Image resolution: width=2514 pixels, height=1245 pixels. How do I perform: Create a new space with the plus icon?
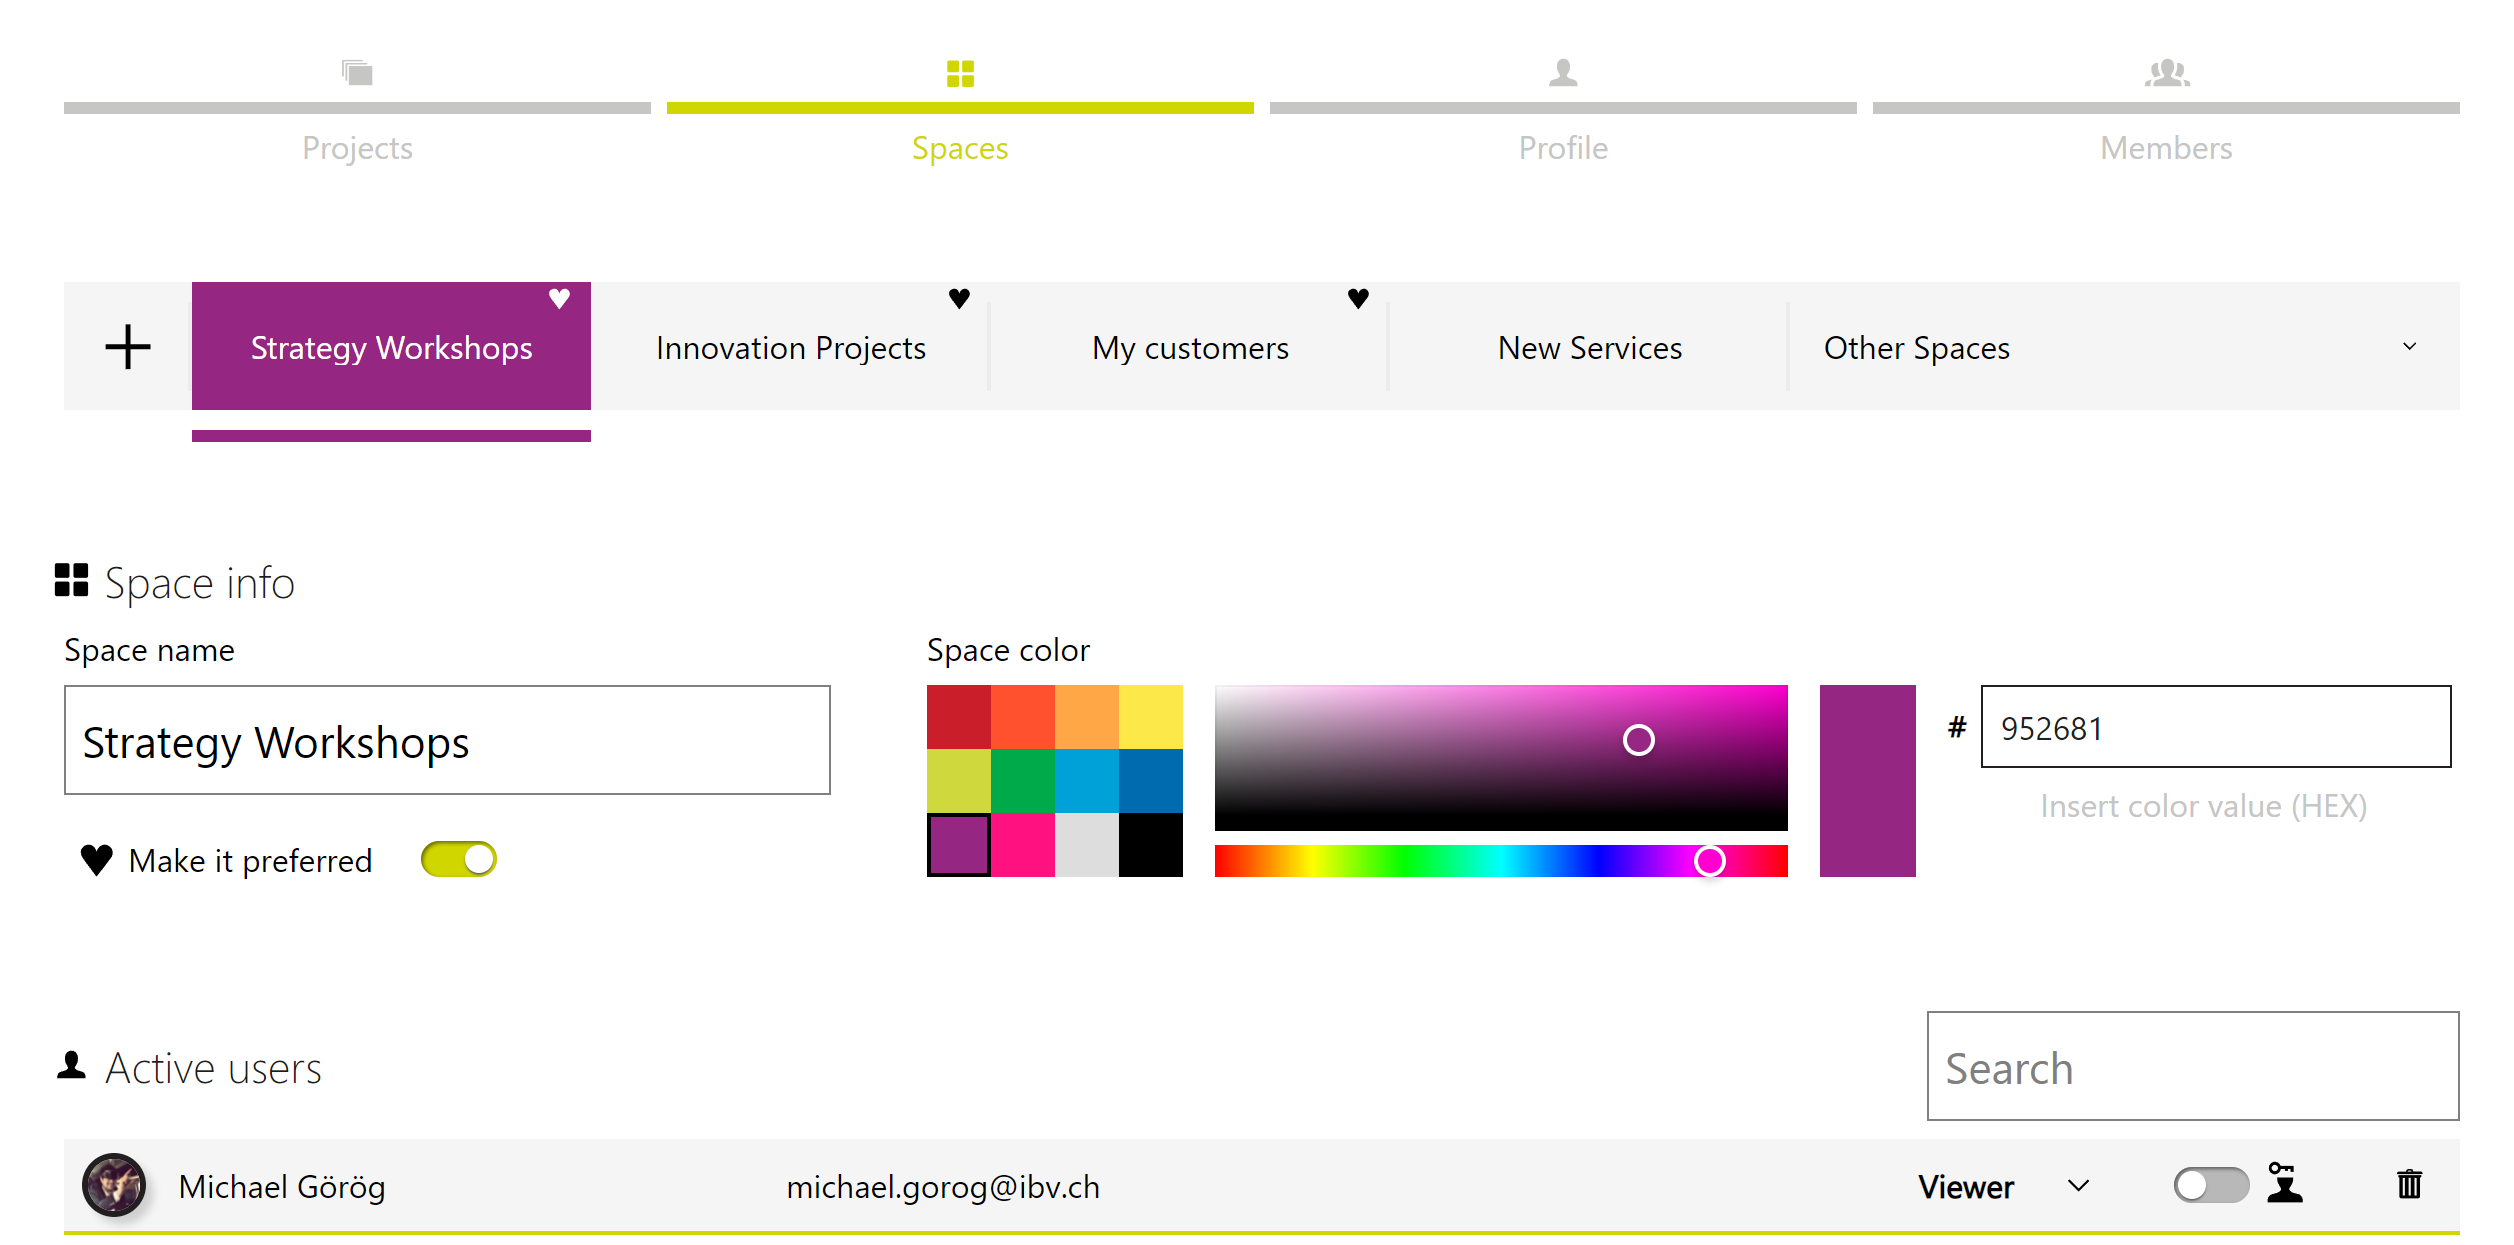click(128, 346)
